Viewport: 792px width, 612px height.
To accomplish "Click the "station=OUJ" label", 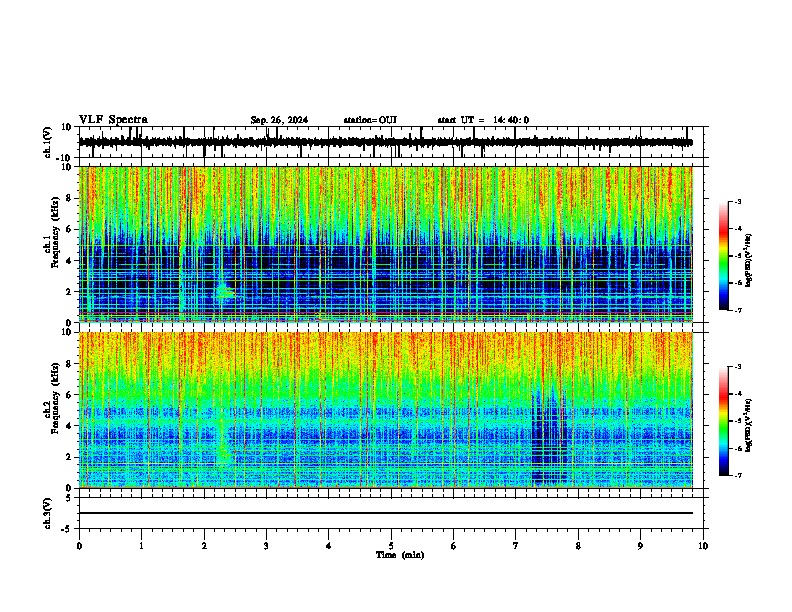I will [x=370, y=120].
